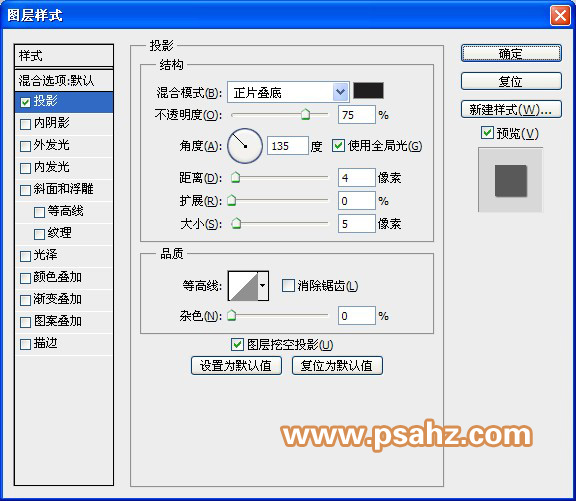Enable the 内阴影 checkbox
576x501 pixels.
point(25,124)
